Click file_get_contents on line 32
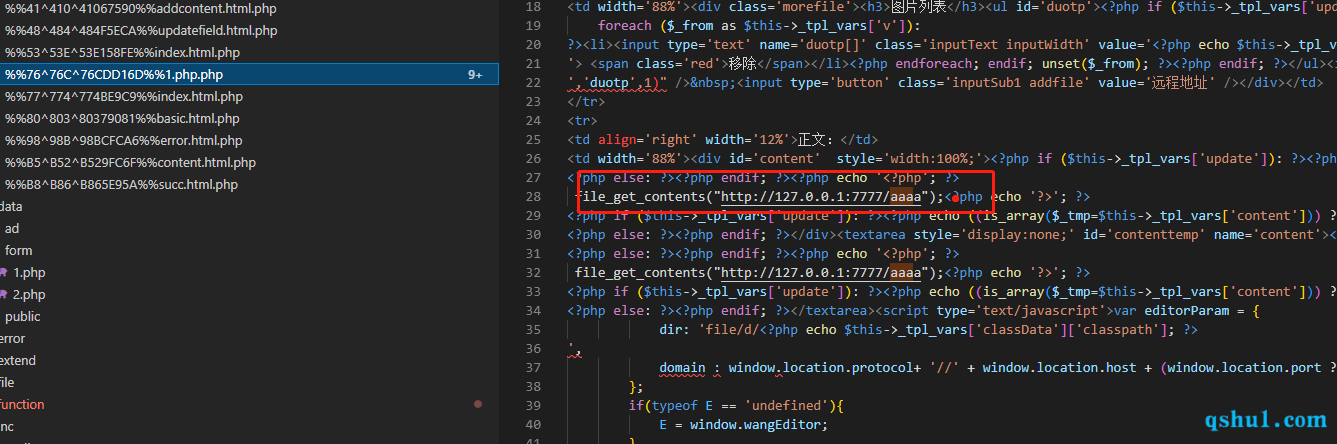The image size is (1337, 444). point(639,272)
